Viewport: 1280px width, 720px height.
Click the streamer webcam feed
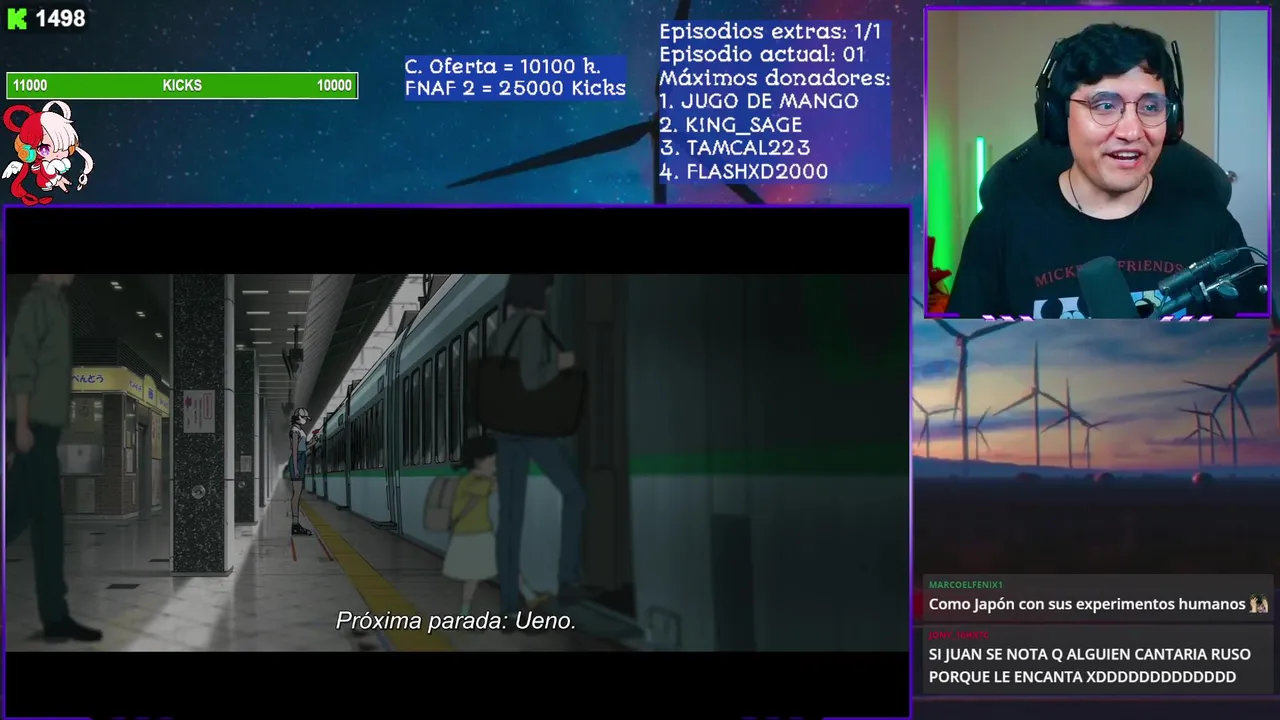pos(1097,163)
